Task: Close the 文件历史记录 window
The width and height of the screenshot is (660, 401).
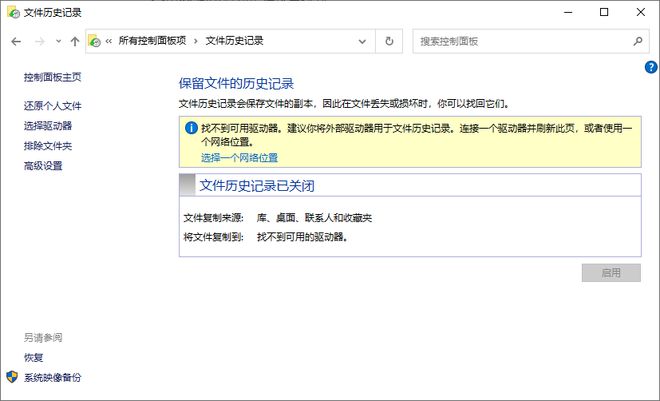Action: pos(641,12)
